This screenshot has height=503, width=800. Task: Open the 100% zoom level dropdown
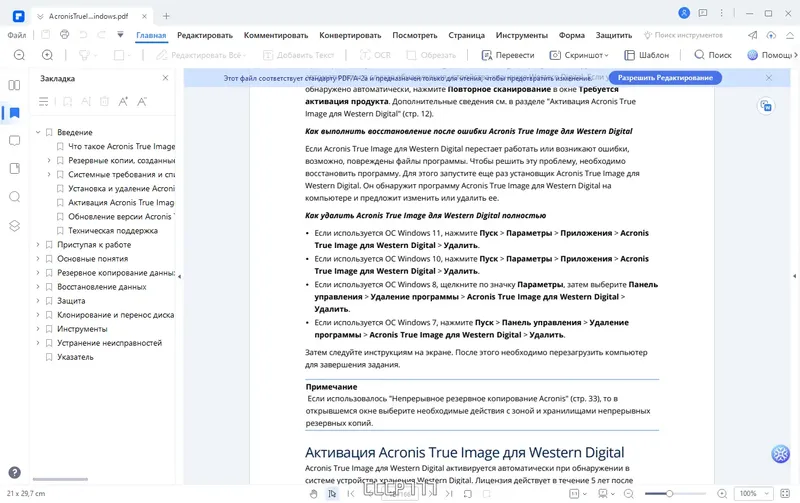(753, 494)
